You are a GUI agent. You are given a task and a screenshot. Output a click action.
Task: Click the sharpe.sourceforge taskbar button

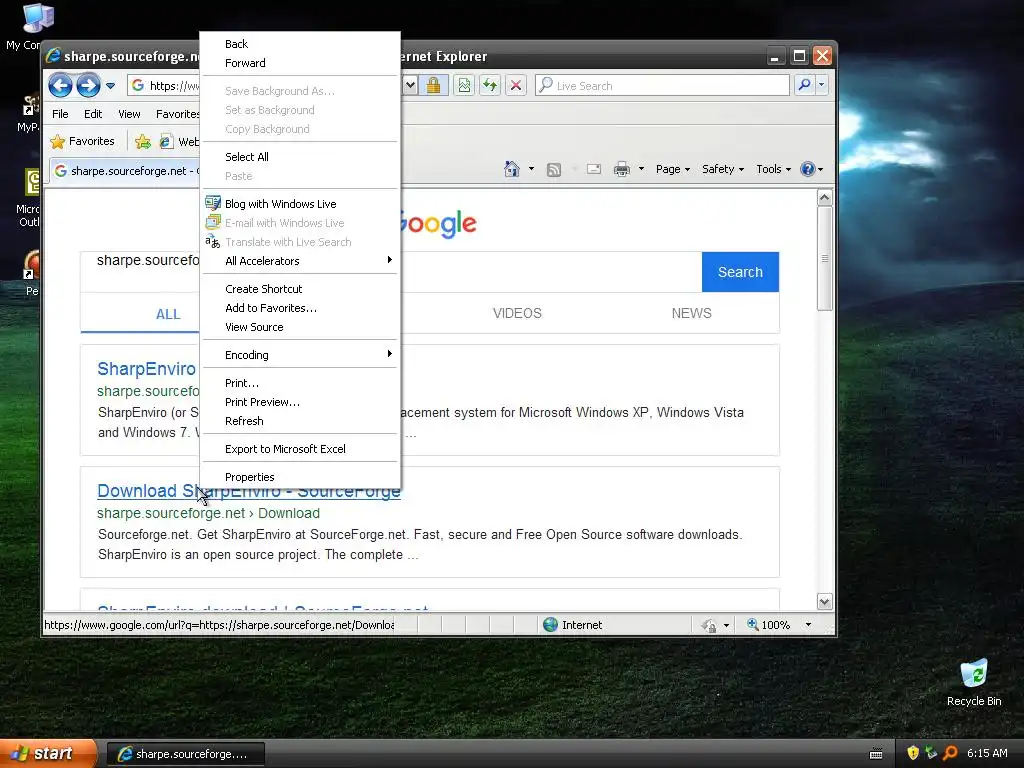coord(185,754)
